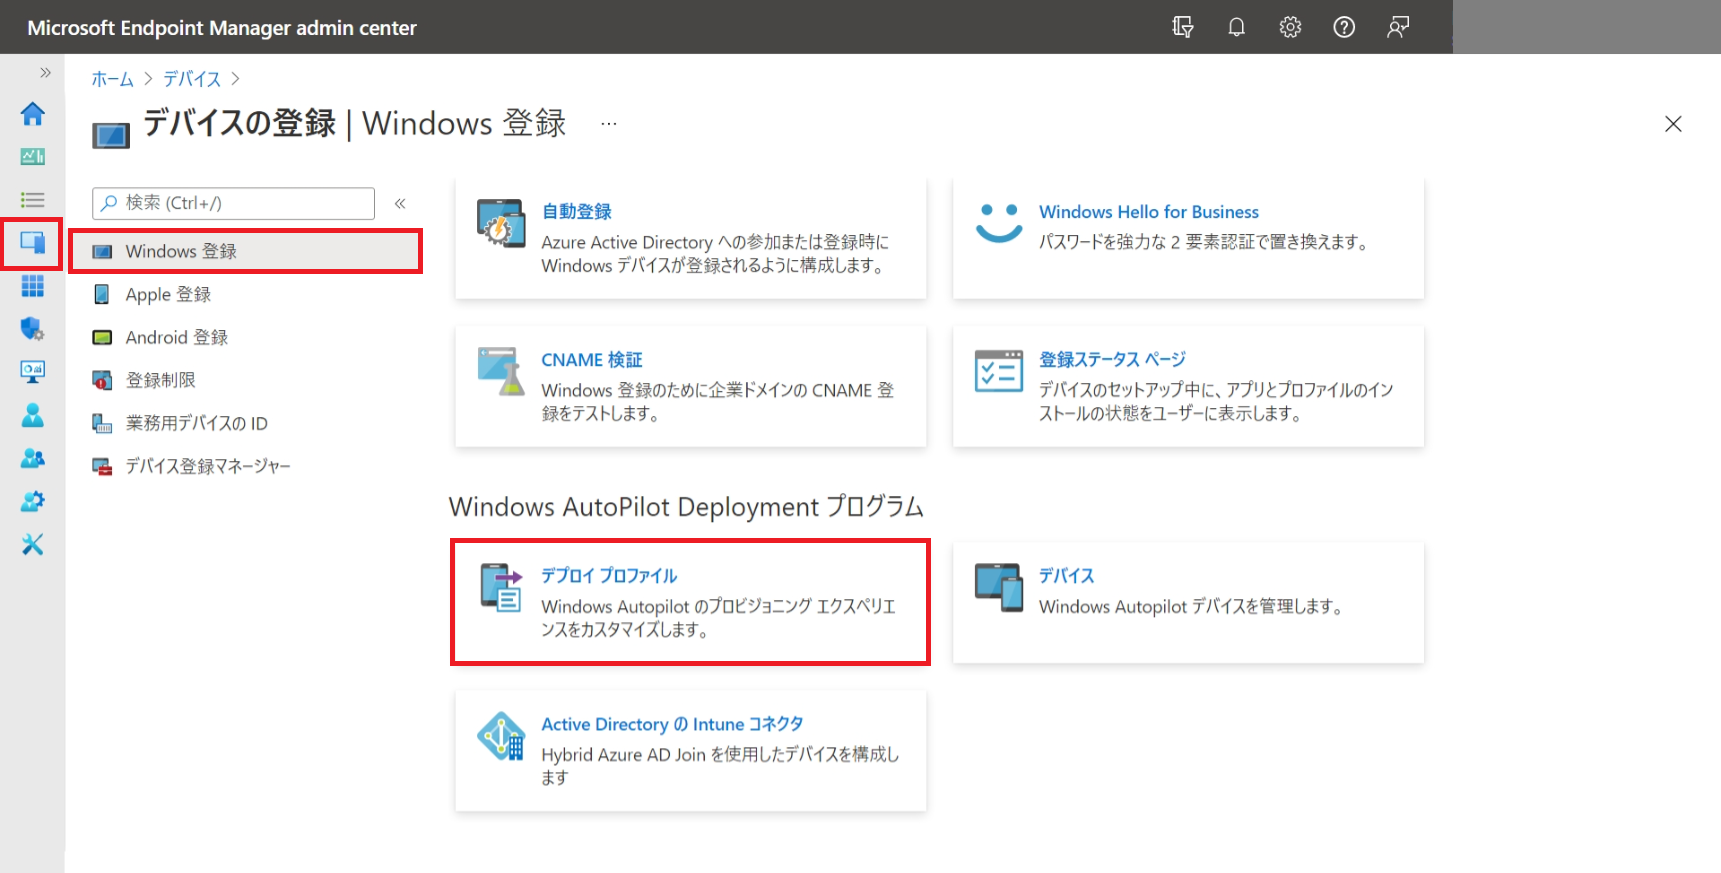Click the 登録ステータス ページ checklist icon
This screenshot has height=873, width=1721.
(999, 371)
